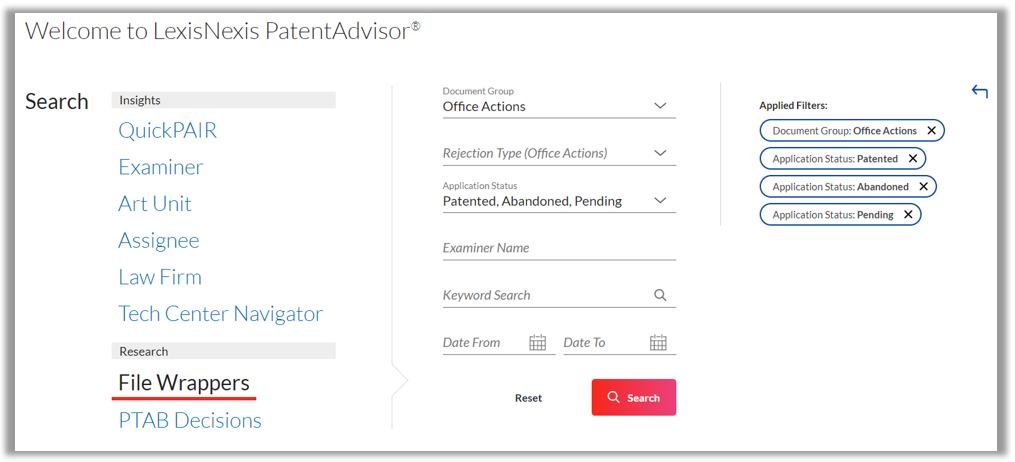Remove the Application Status: Patented filter
The image size is (1015, 462).
click(913, 159)
